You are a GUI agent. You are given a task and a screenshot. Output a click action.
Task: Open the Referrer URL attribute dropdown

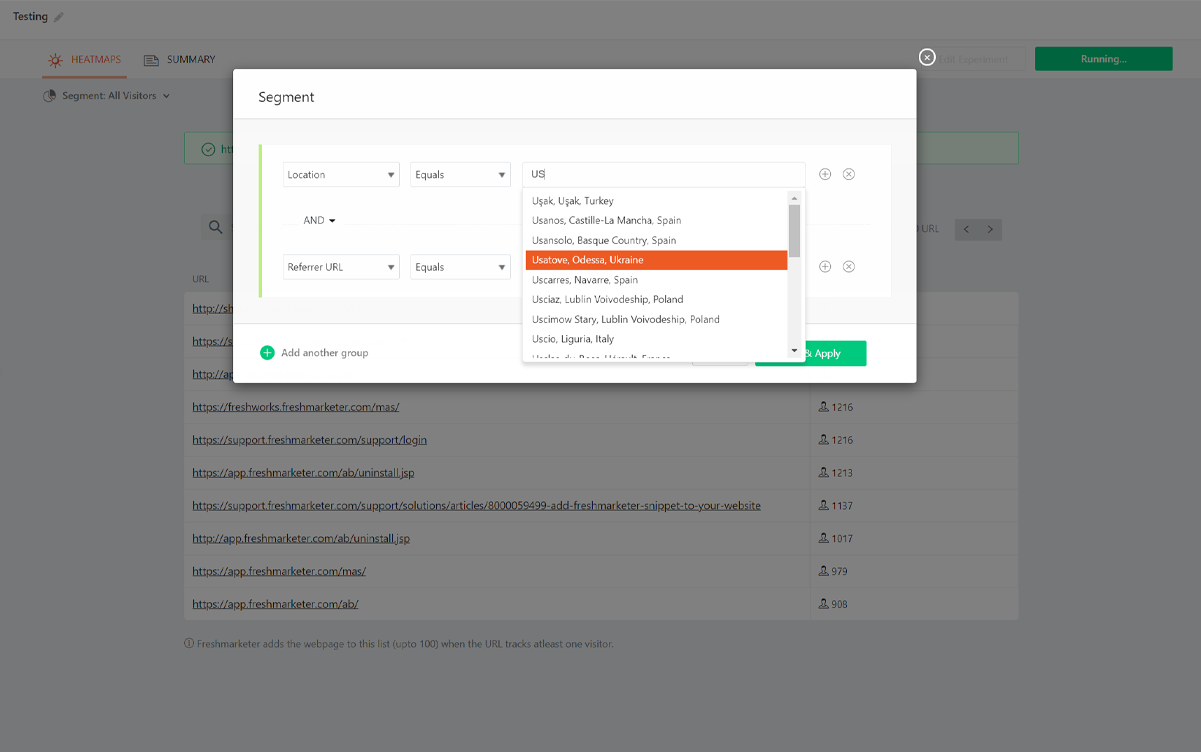[x=341, y=267]
